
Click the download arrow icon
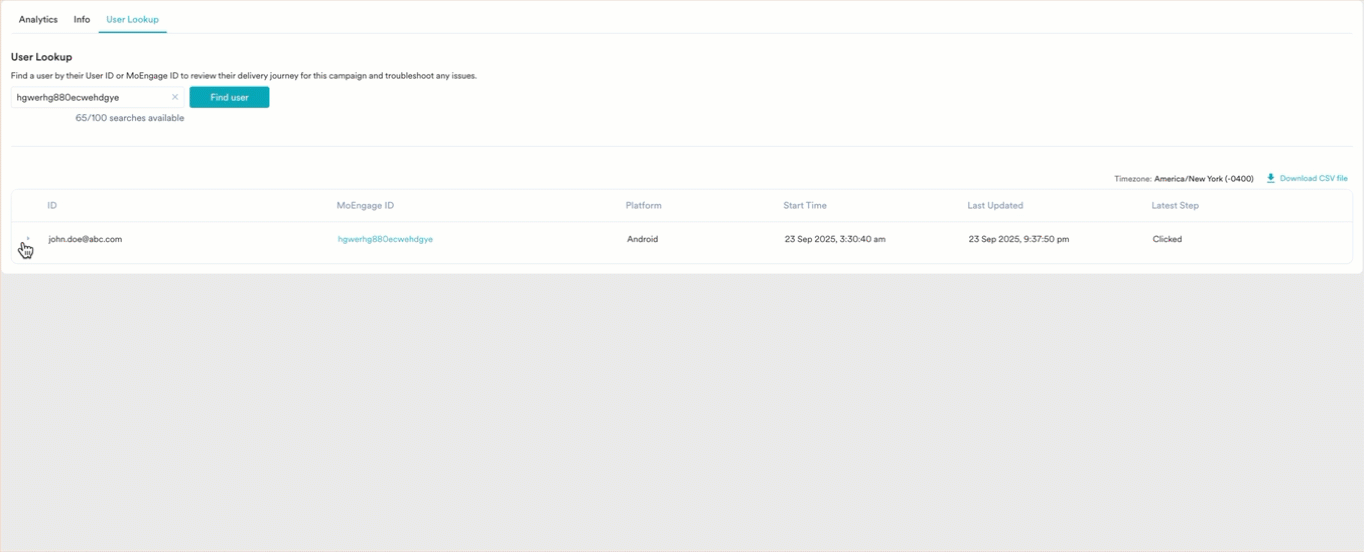[1270, 178]
